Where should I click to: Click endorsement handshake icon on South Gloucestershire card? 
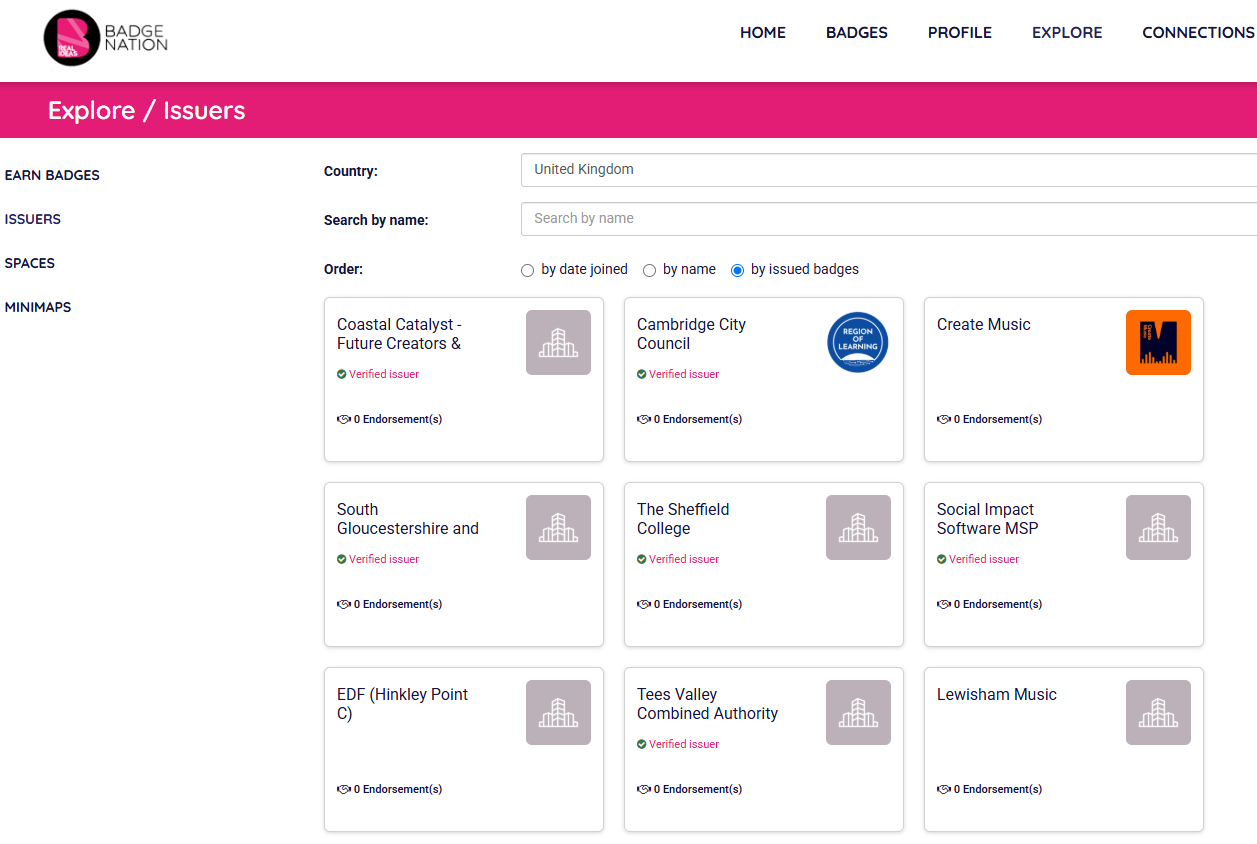(x=344, y=604)
